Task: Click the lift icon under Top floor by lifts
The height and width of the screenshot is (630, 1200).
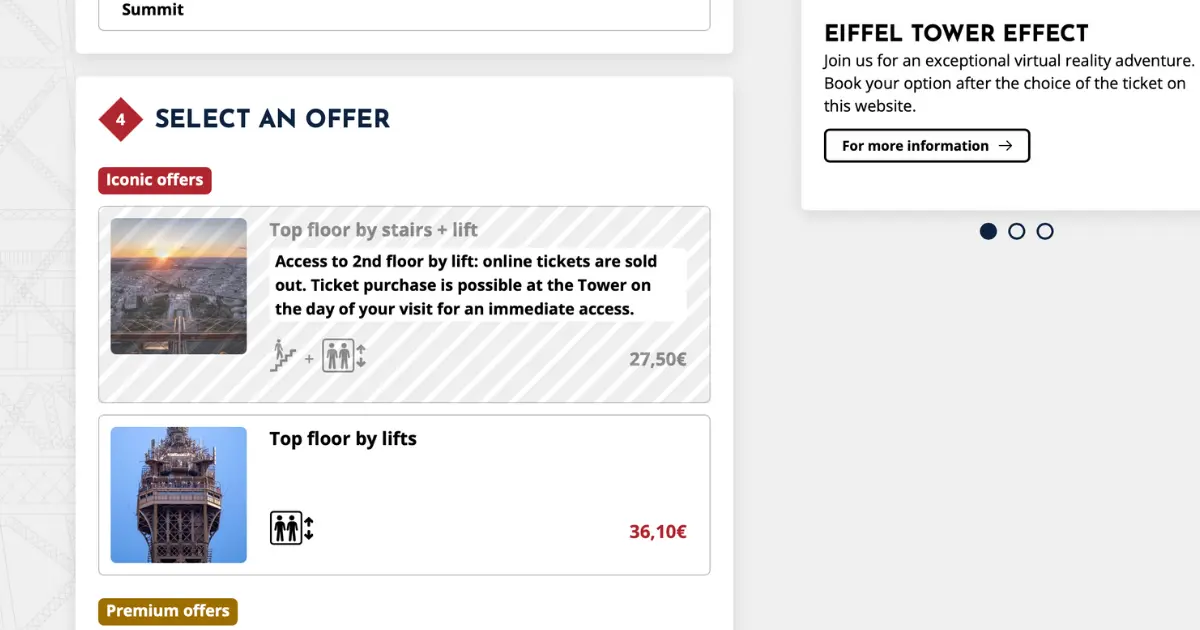Action: [292, 527]
